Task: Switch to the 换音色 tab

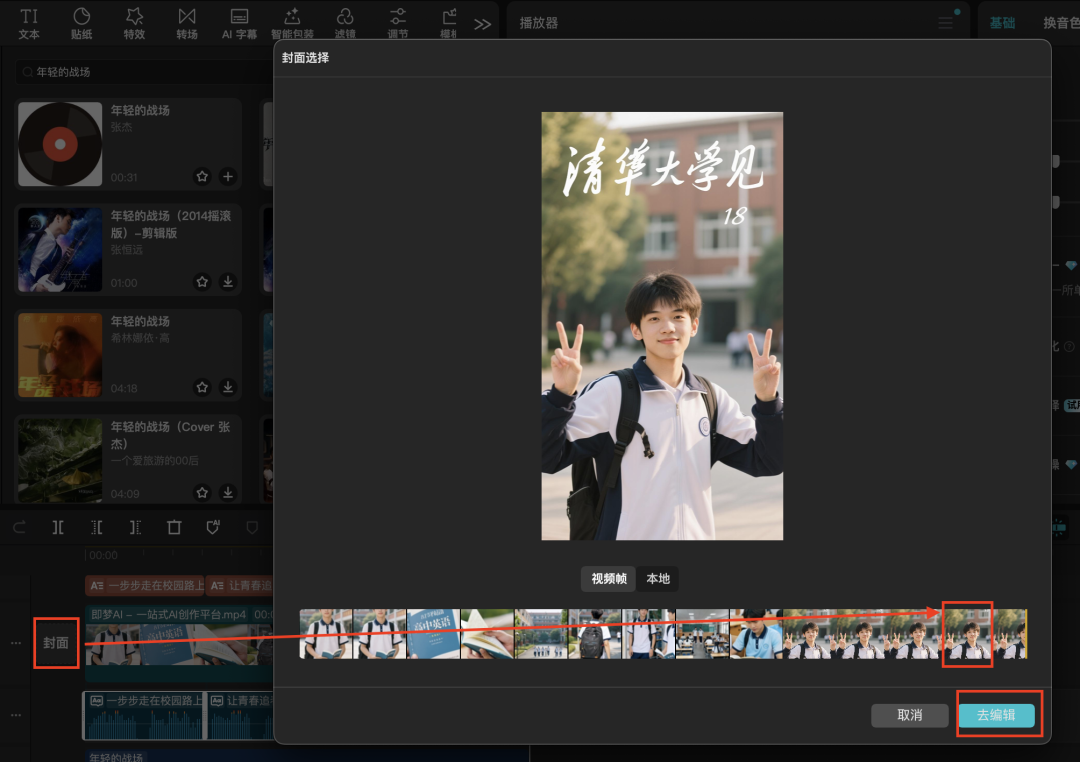Action: coord(1061,21)
